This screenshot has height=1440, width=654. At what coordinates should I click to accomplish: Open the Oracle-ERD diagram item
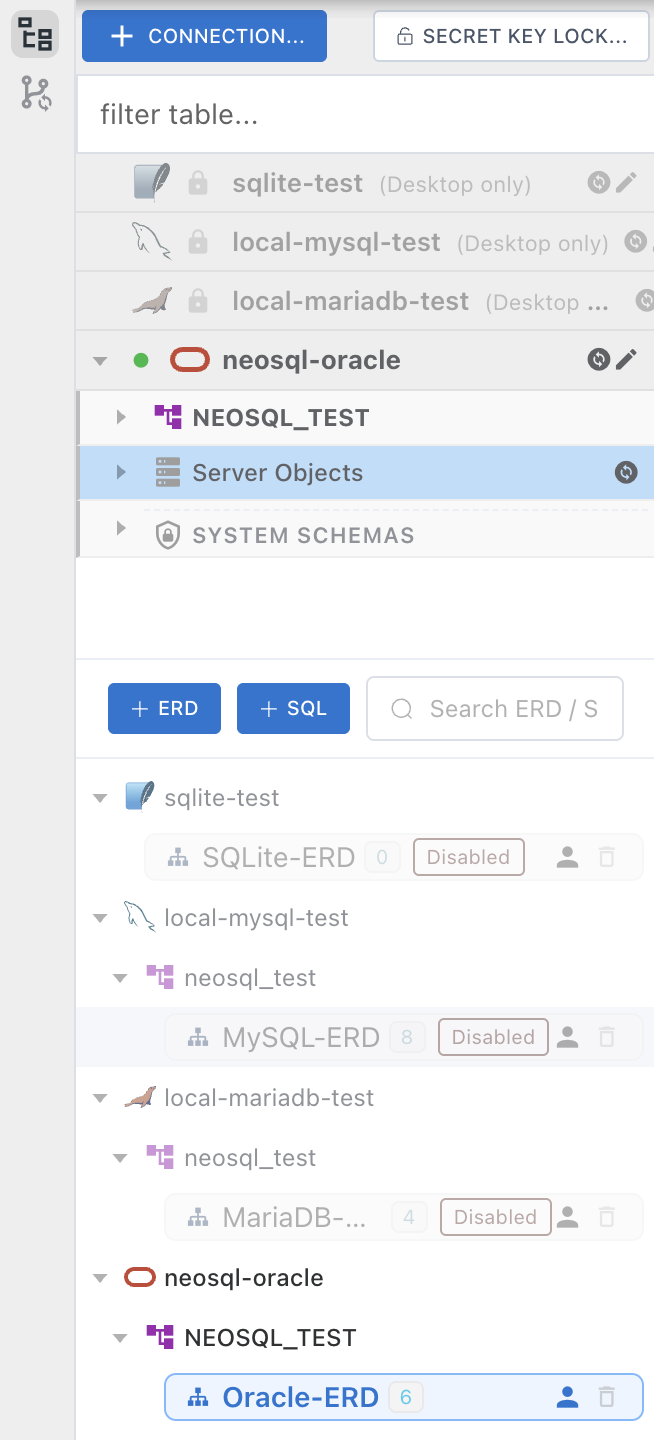point(404,1397)
